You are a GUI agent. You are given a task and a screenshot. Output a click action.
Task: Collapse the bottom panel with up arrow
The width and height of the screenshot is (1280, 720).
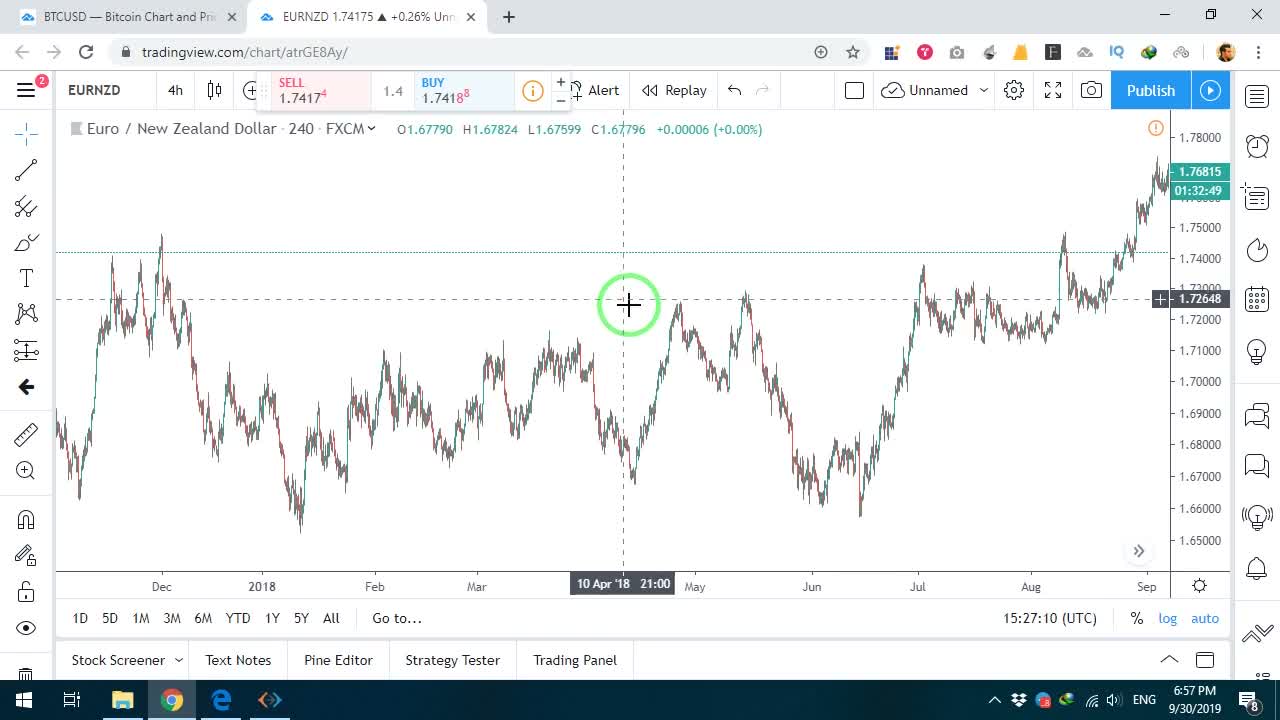coord(1169,659)
